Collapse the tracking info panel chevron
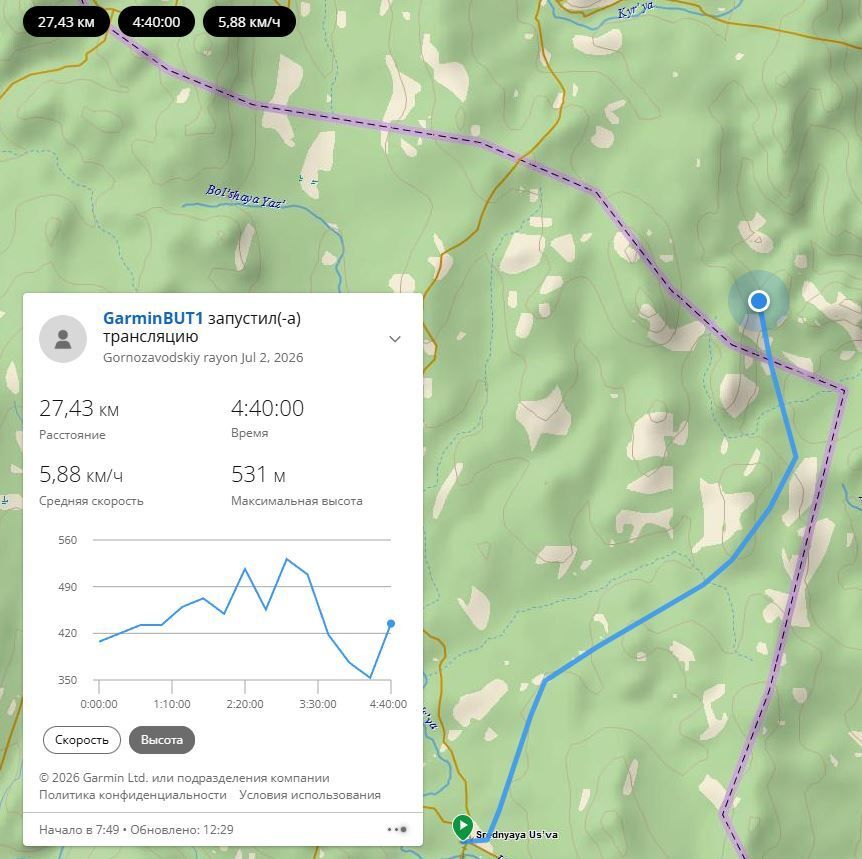Image resolution: width=862 pixels, height=859 pixels. coord(395,339)
